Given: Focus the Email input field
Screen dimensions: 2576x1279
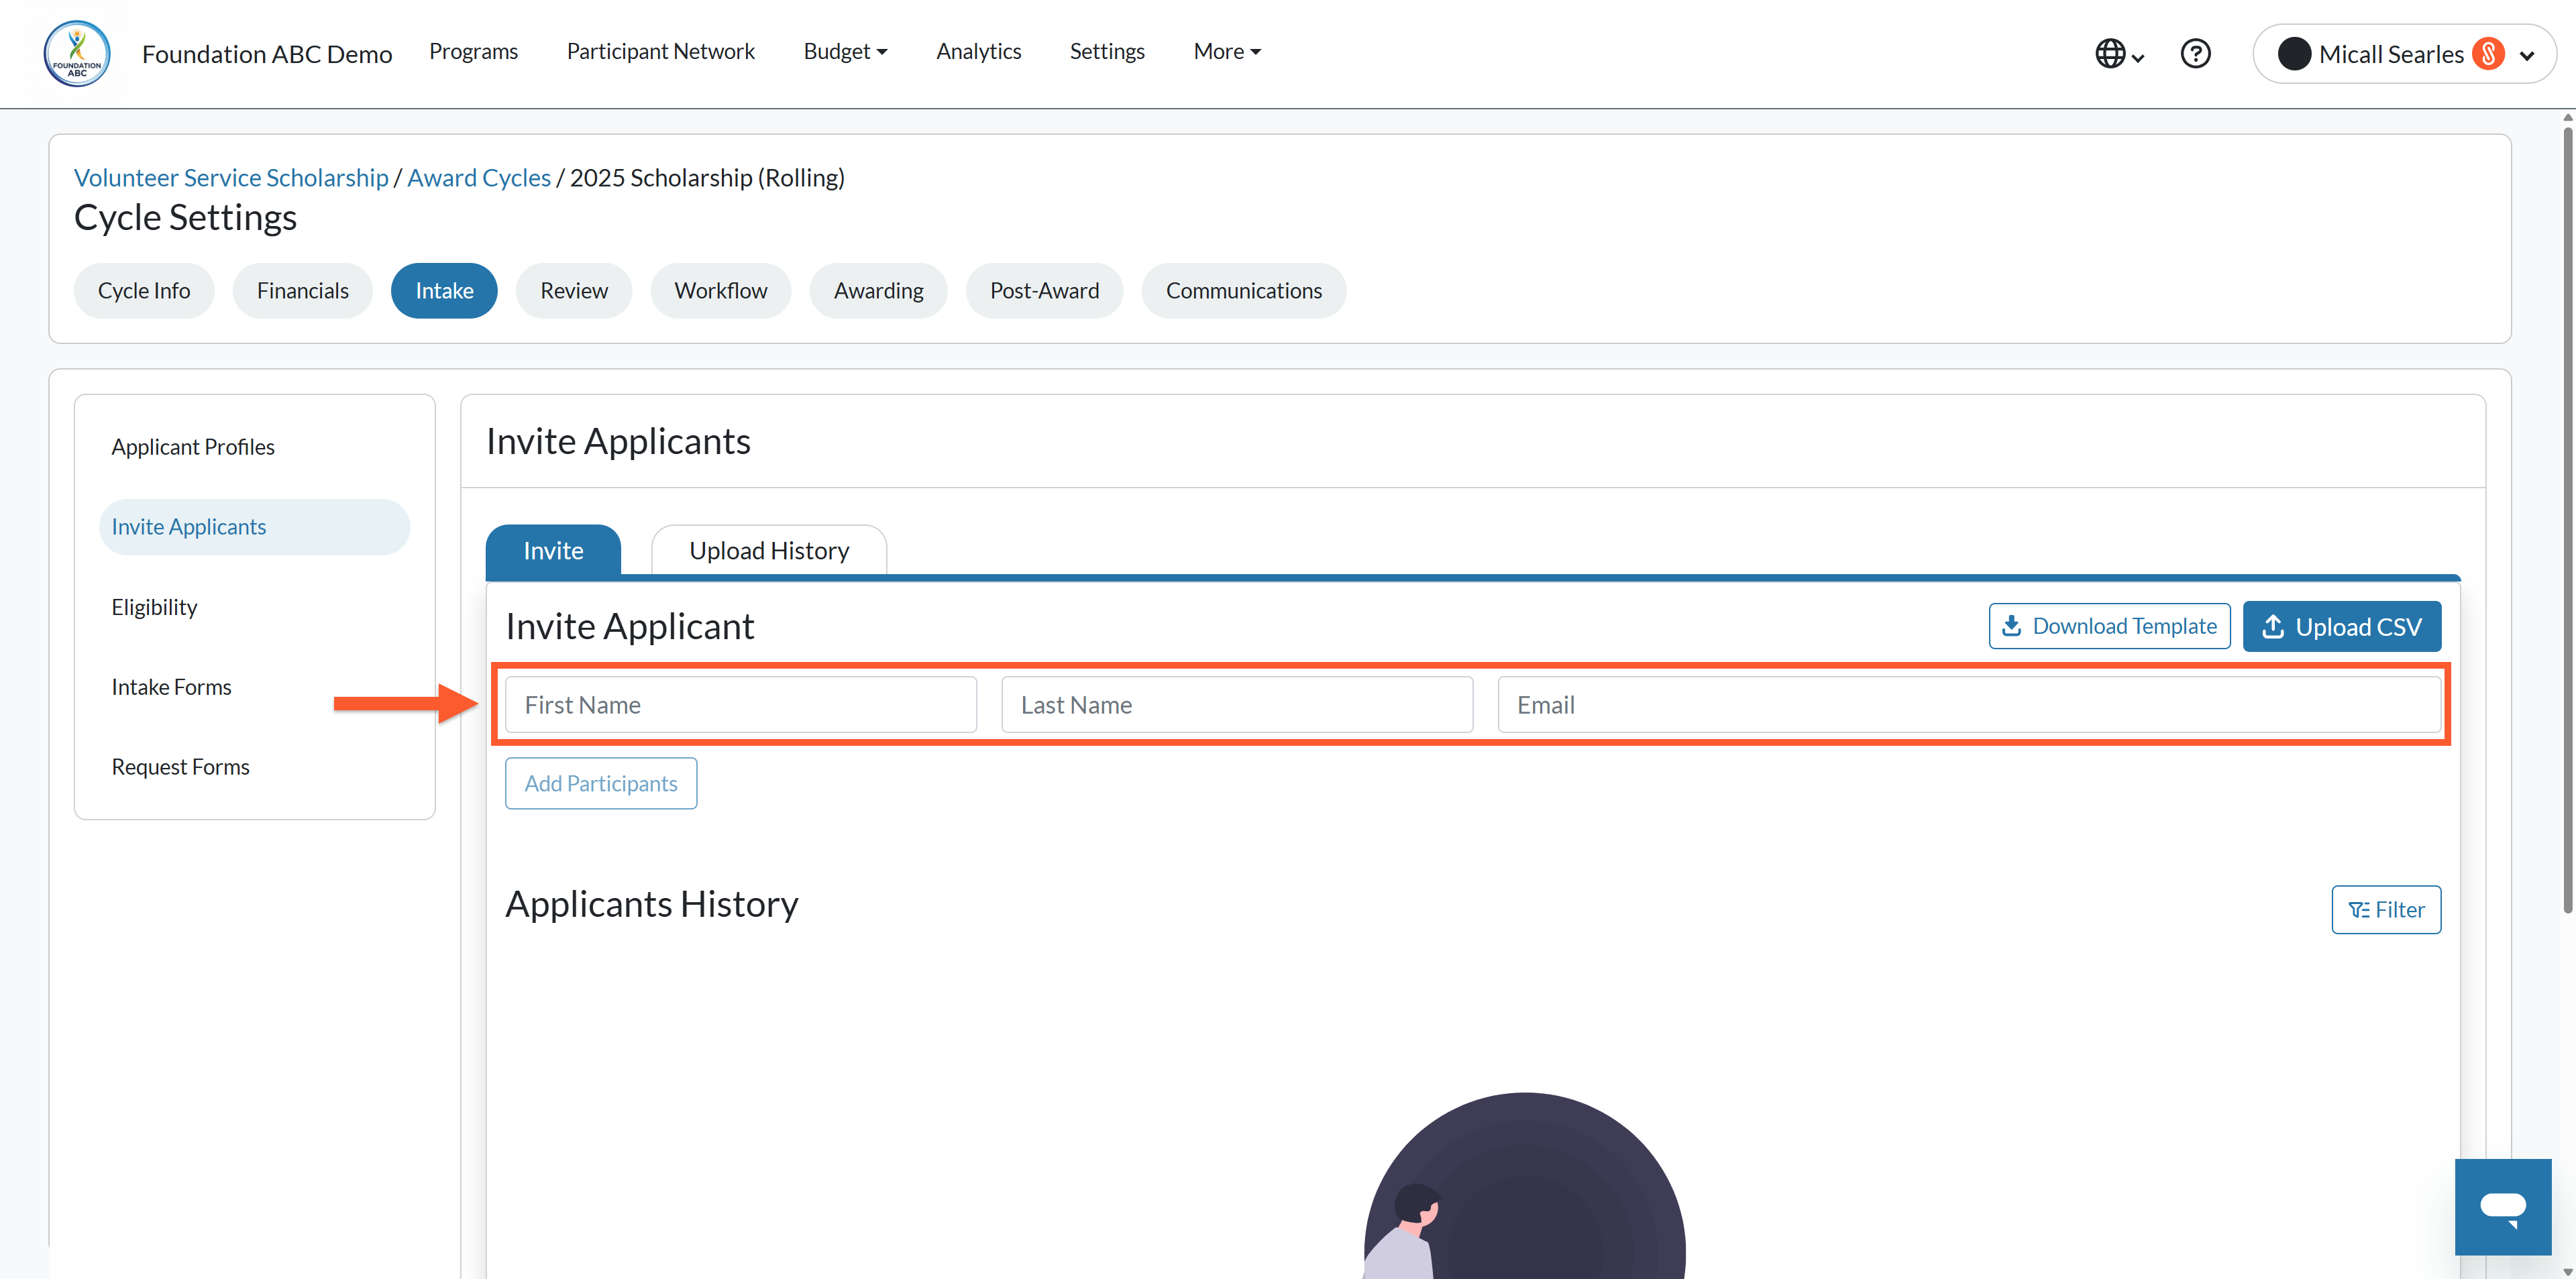Looking at the screenshot, I should click(x=1969, y=705).
